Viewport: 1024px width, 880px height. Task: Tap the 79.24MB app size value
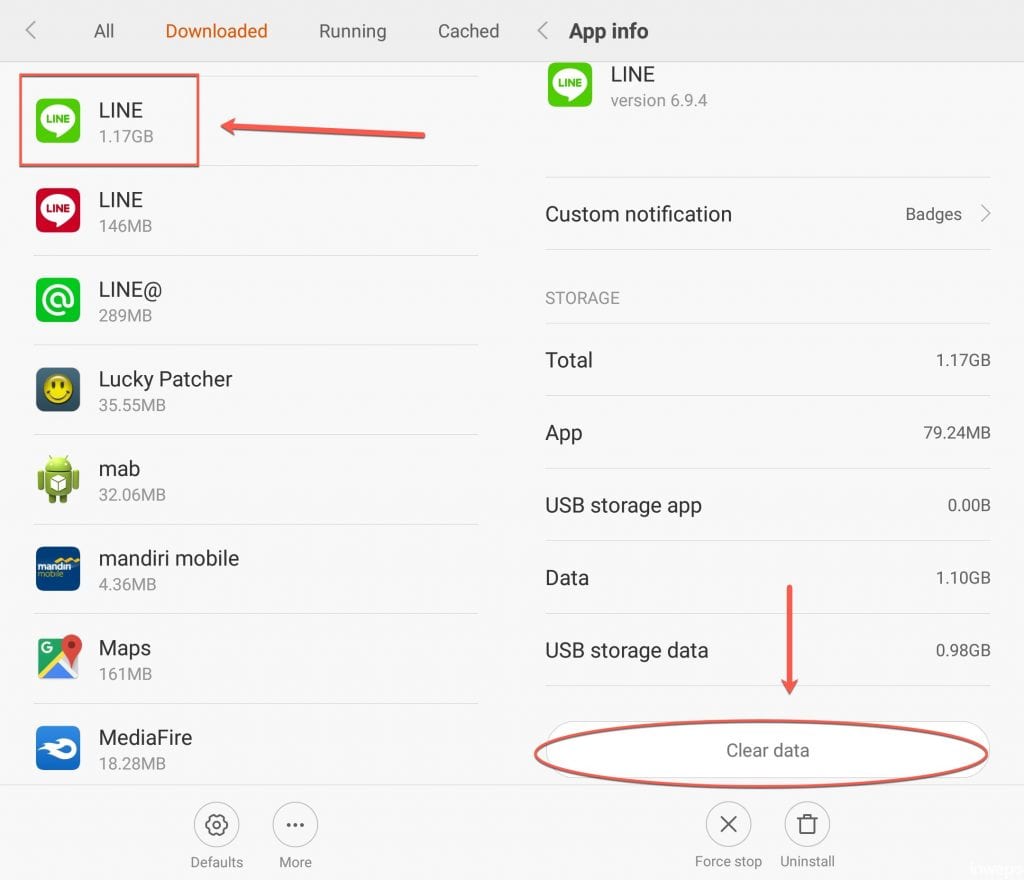pyautogui.click(x=957, y=433)
